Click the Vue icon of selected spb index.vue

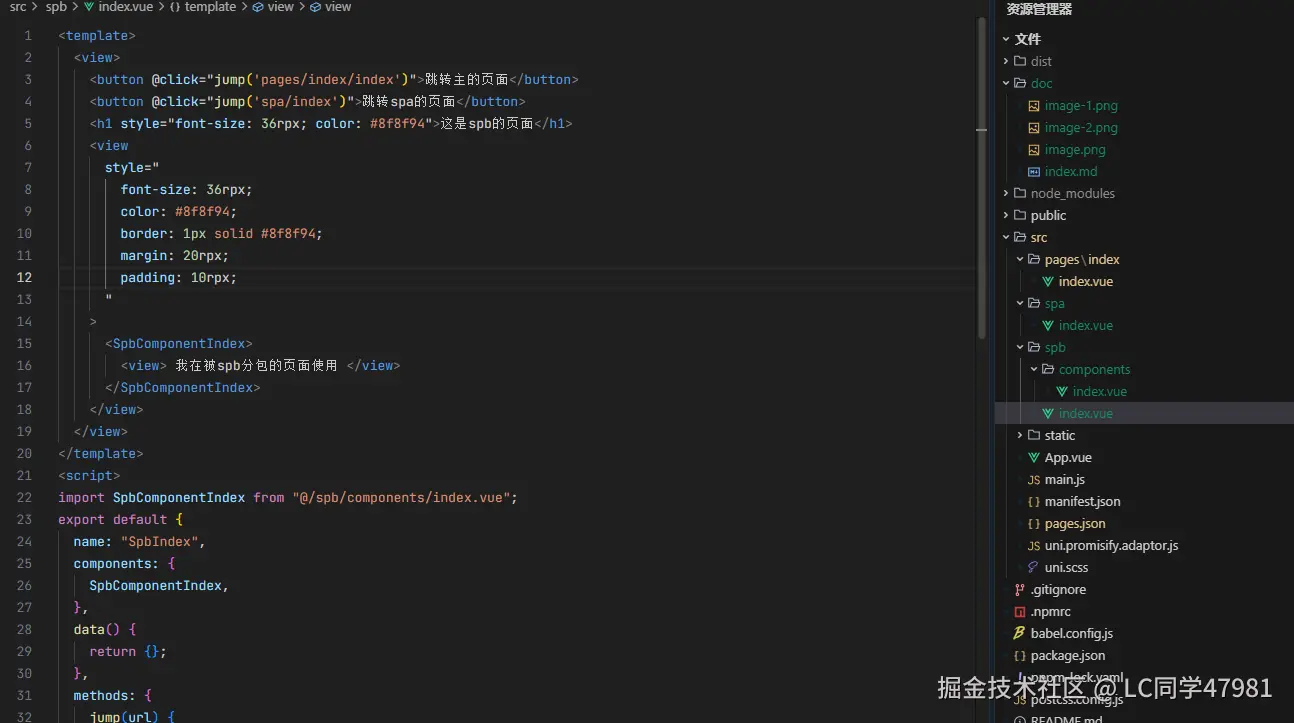pos(1048,413)
